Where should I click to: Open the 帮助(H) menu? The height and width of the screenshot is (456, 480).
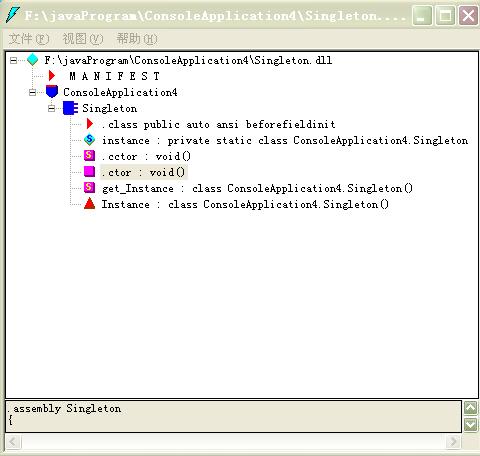(137, 39)
